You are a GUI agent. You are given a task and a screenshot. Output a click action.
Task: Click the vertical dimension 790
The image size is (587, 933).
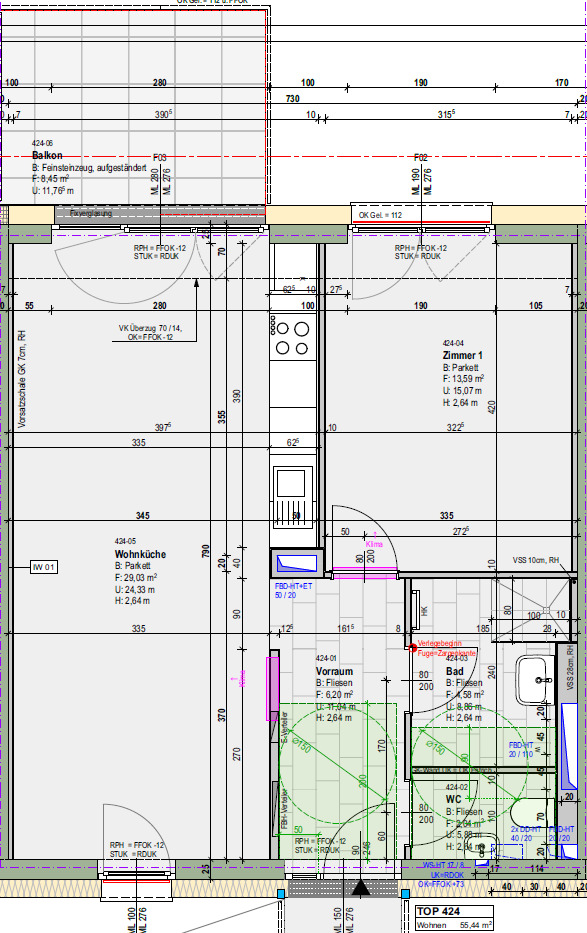point(206,551)
